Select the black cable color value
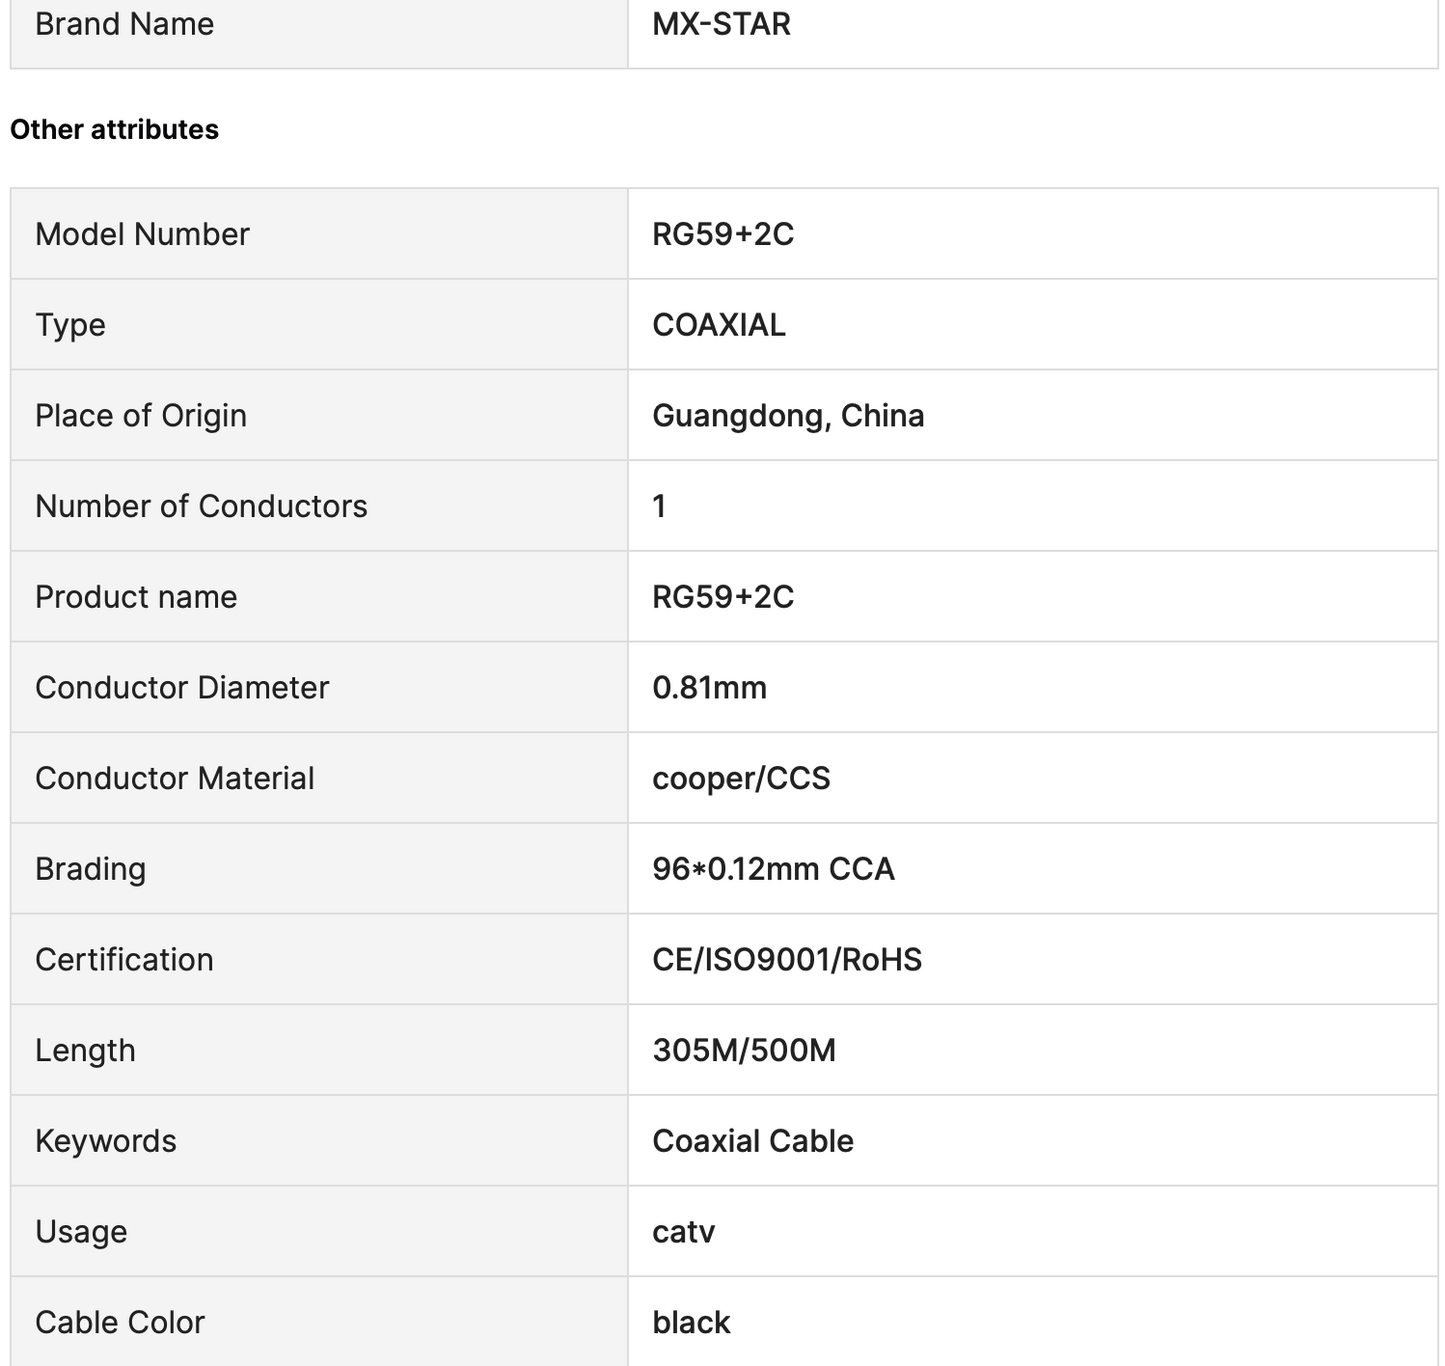The width and height of the screenshot is (1445, 1366). point(691,1323)
